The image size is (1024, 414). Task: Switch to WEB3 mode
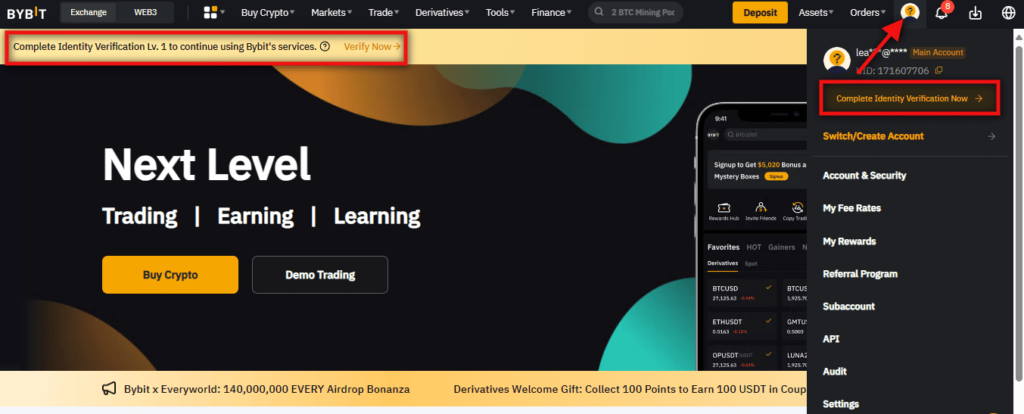[145, 12]
